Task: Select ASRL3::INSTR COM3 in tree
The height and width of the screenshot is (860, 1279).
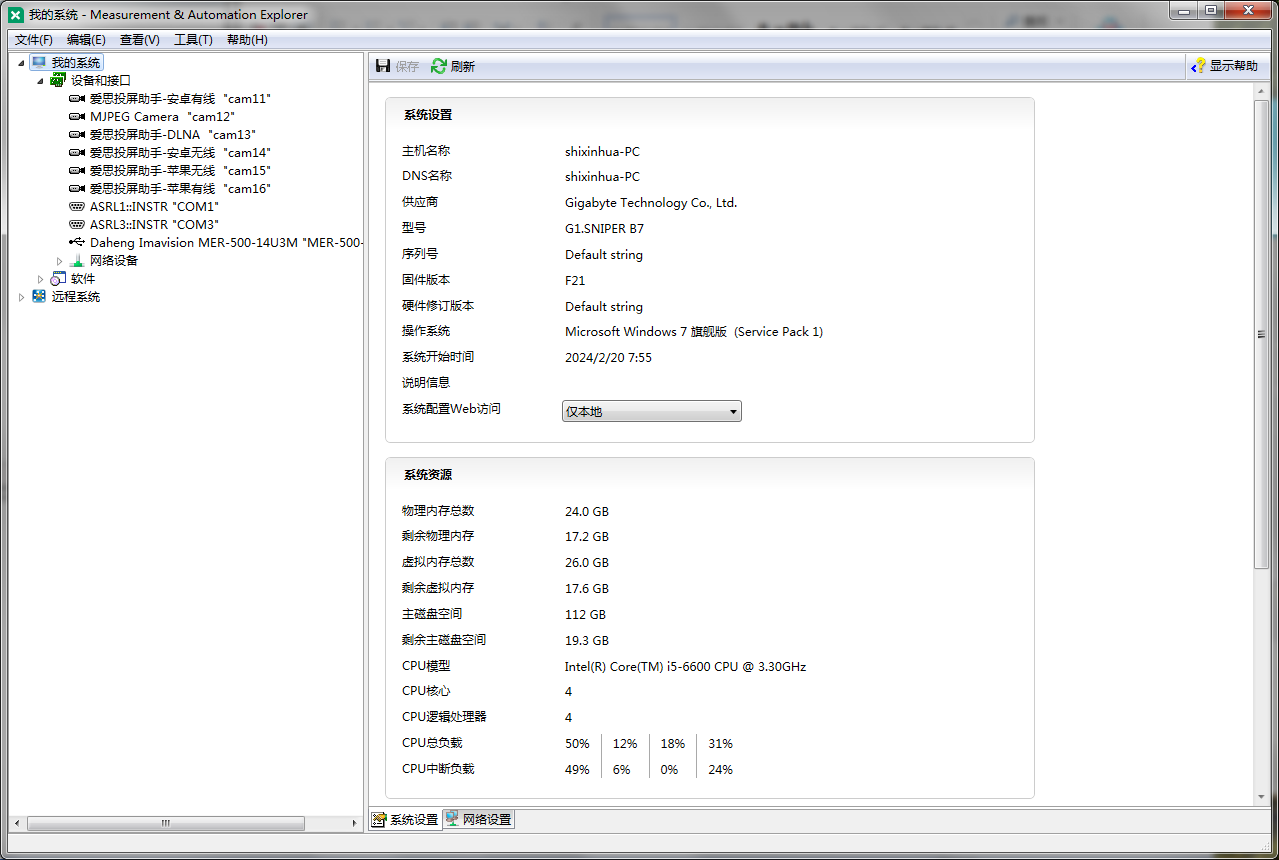Action: tap(154, 225)
